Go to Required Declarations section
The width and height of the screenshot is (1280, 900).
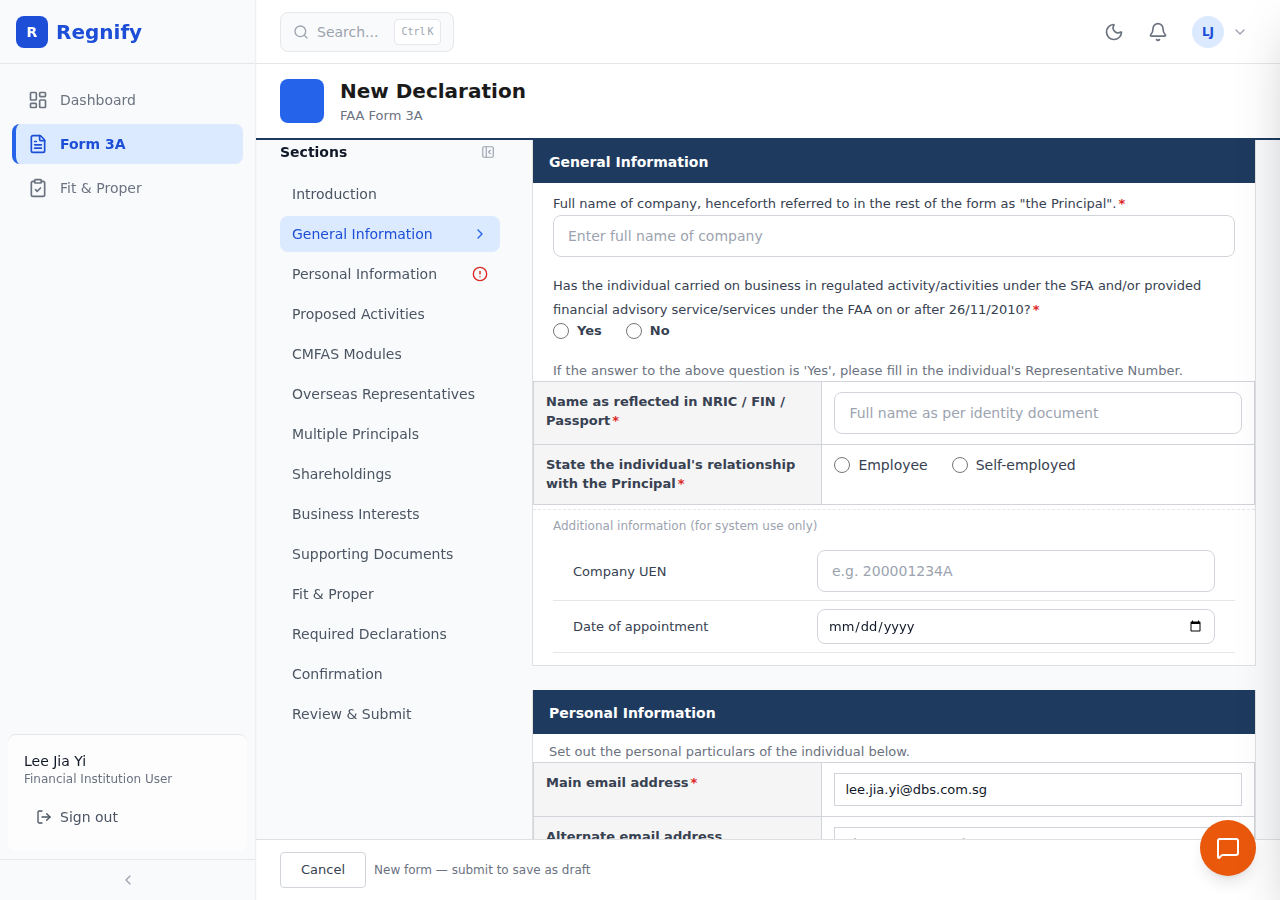coord(390,634)
